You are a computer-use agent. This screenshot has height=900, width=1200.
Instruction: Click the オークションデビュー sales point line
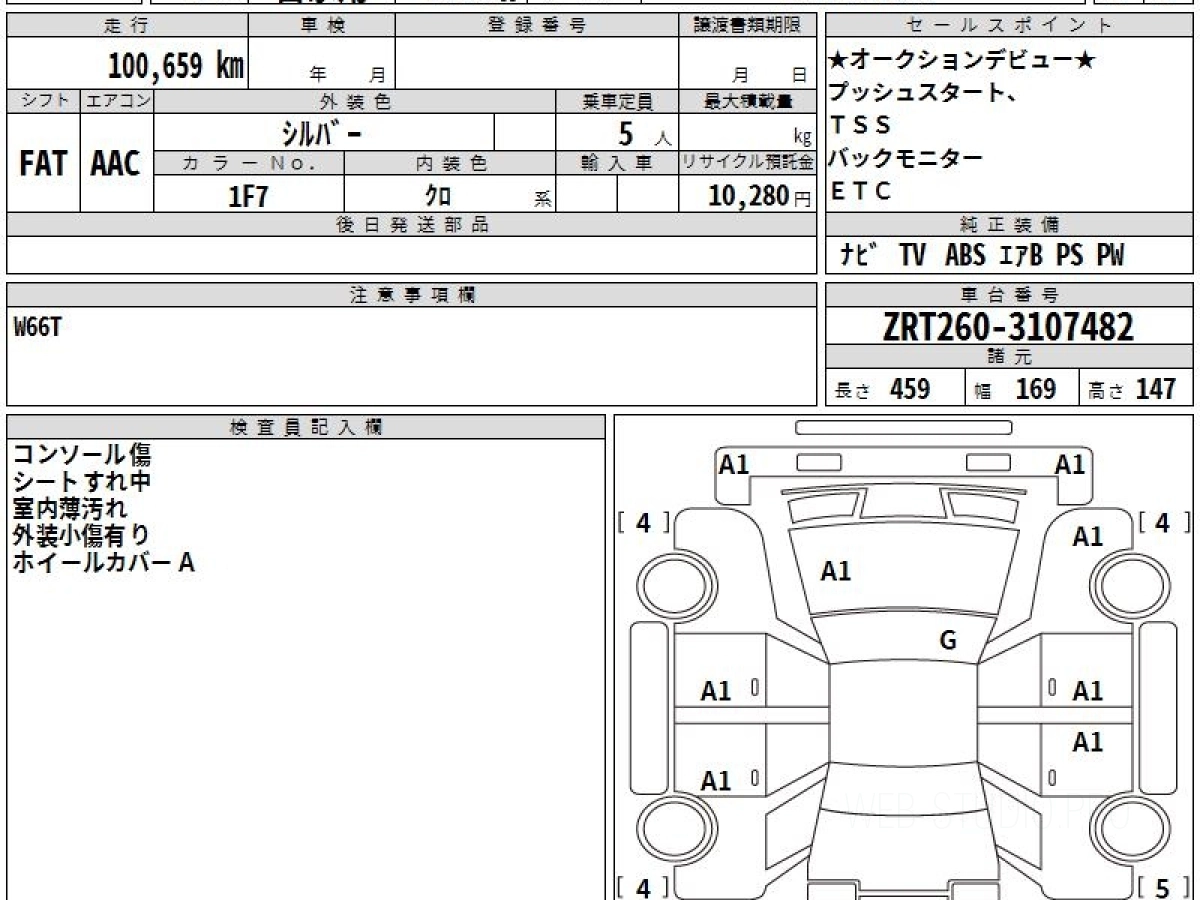pos(961,62)
